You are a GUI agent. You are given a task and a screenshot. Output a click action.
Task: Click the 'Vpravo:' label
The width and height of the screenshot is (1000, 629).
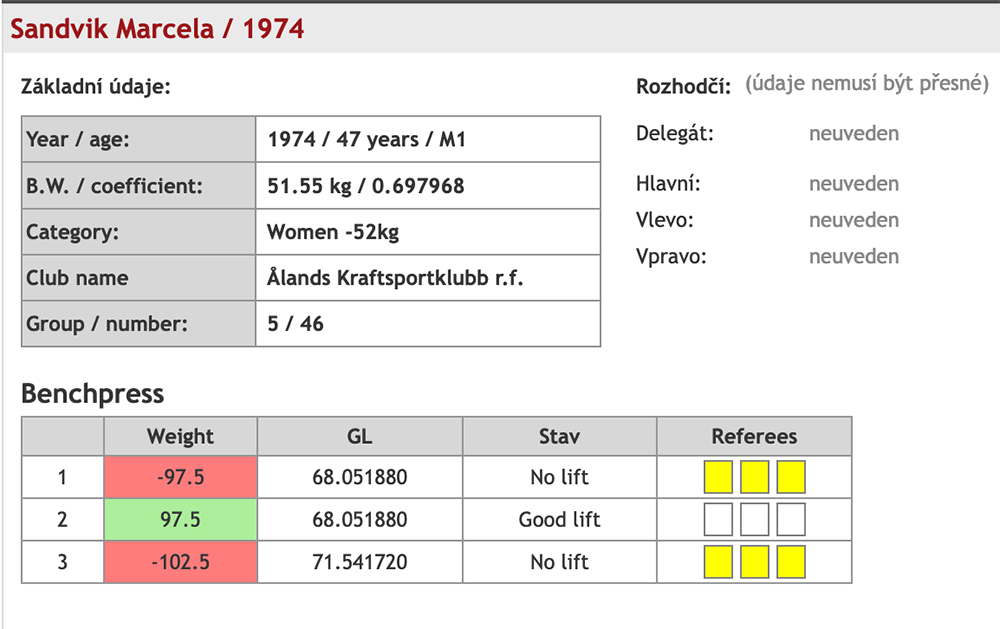(671, 256)
